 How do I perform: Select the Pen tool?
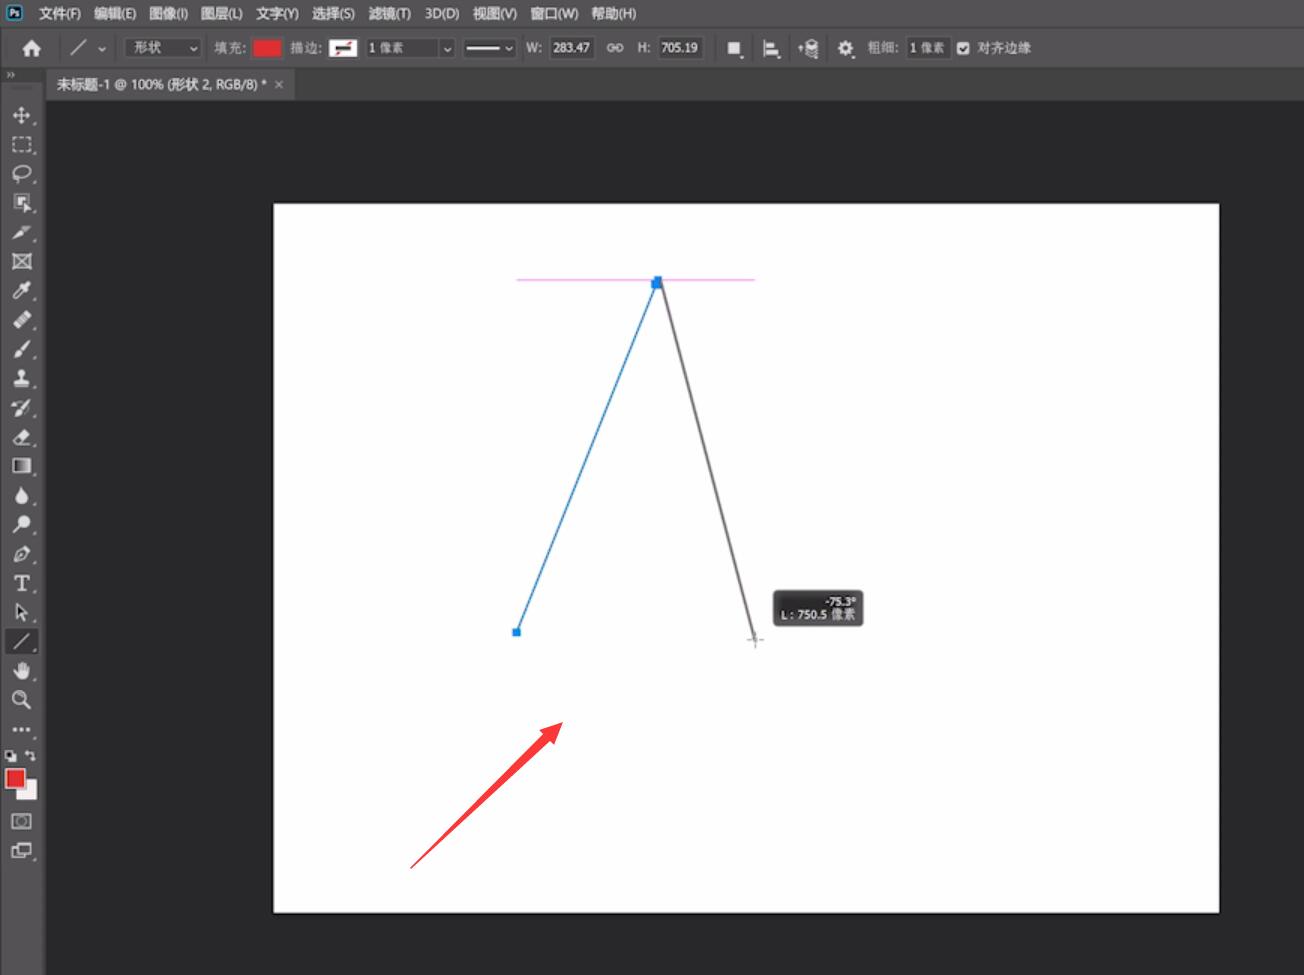pyautogui.click(x=21, y=554)
